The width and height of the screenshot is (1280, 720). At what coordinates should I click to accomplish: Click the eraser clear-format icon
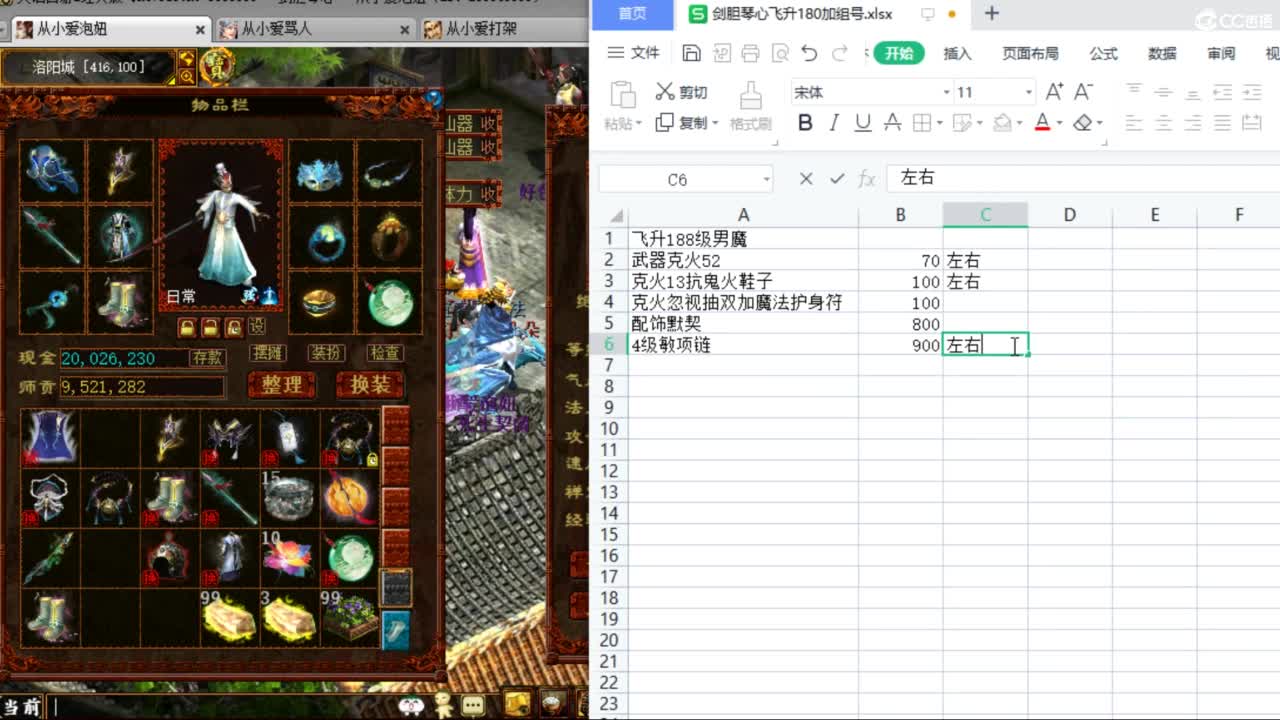point(1082,123)
